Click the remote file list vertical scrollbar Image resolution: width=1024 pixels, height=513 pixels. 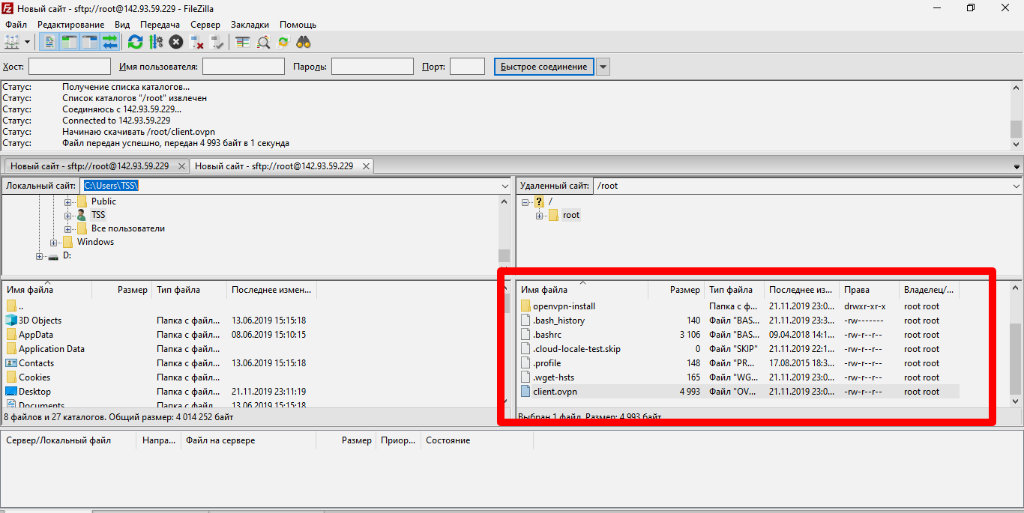[1016, 344]
